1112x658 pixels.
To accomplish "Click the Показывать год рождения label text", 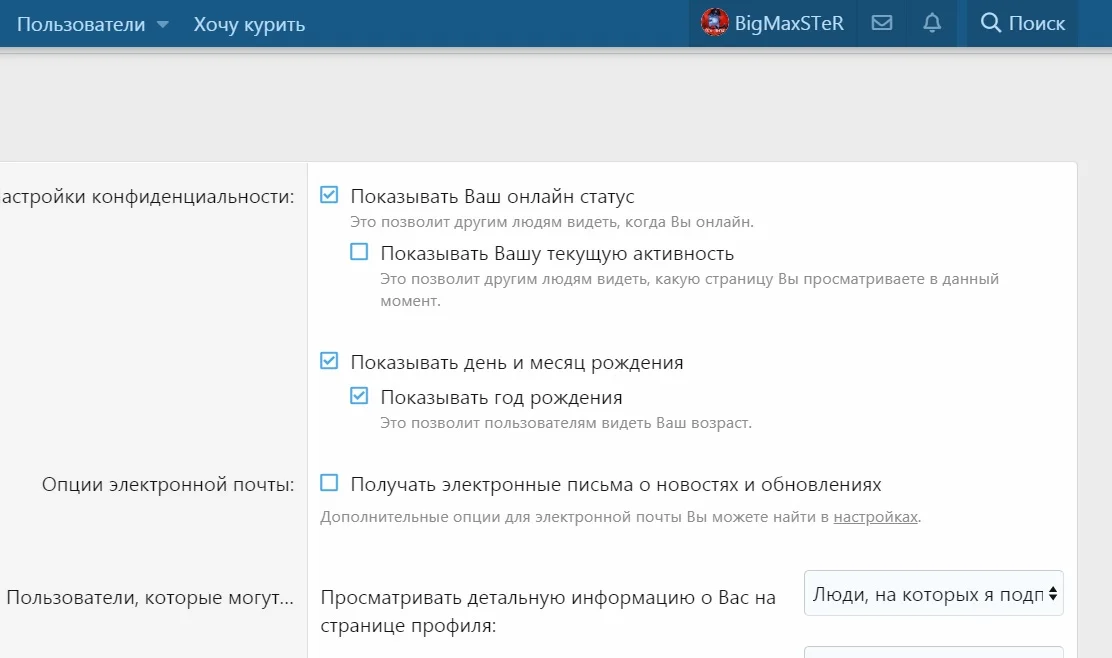I will pyautogui.click(x=501, y=397).
